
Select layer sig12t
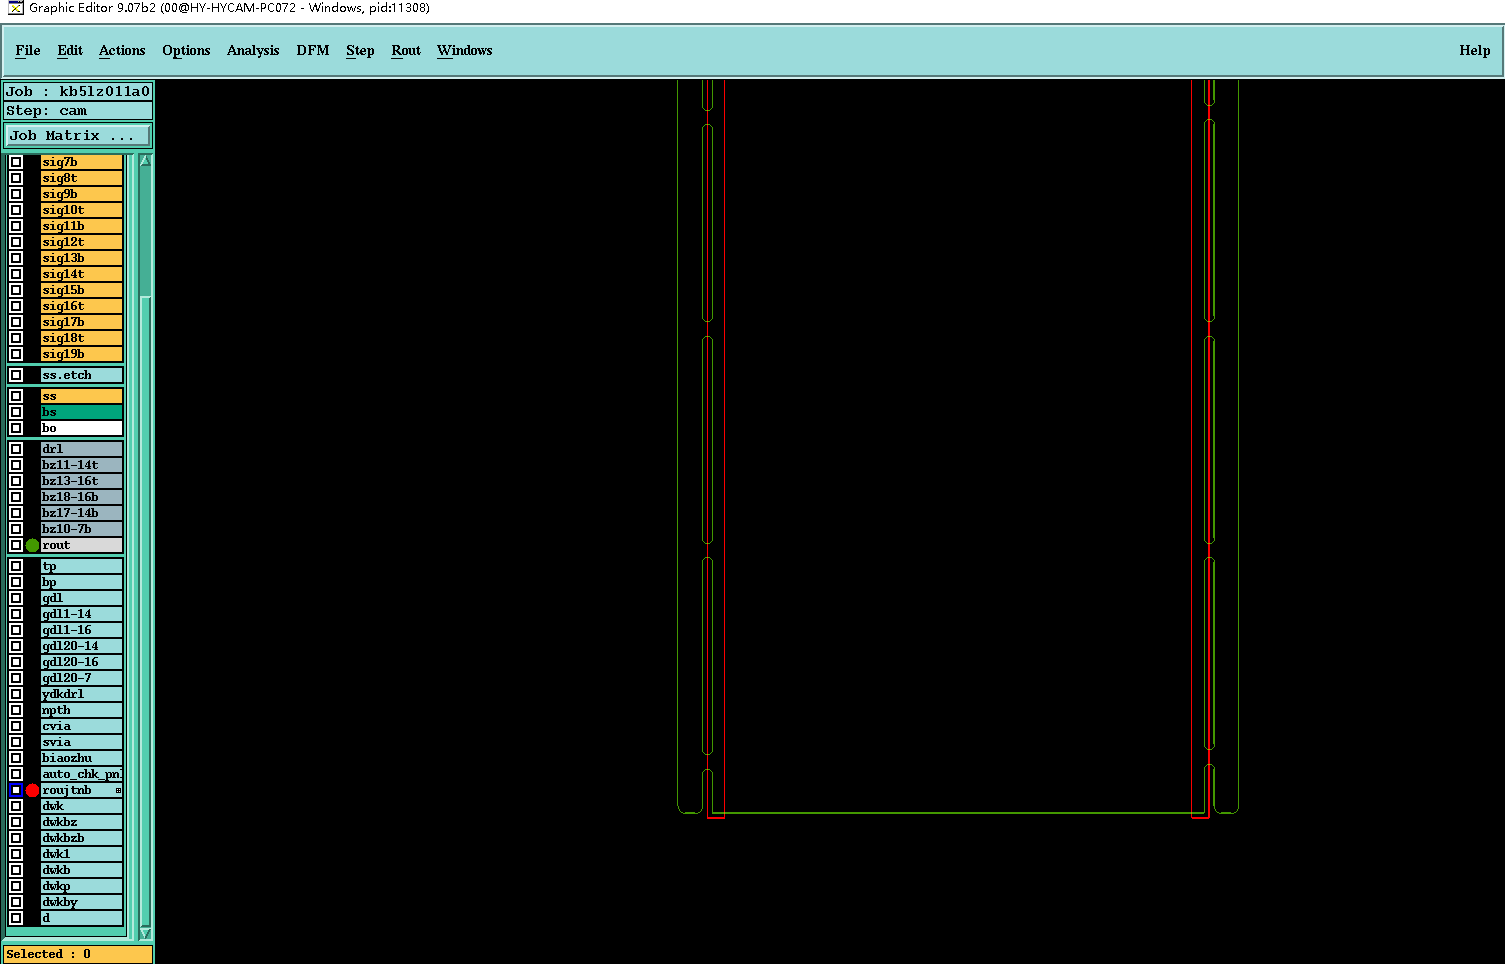click(x=81, y=242)
